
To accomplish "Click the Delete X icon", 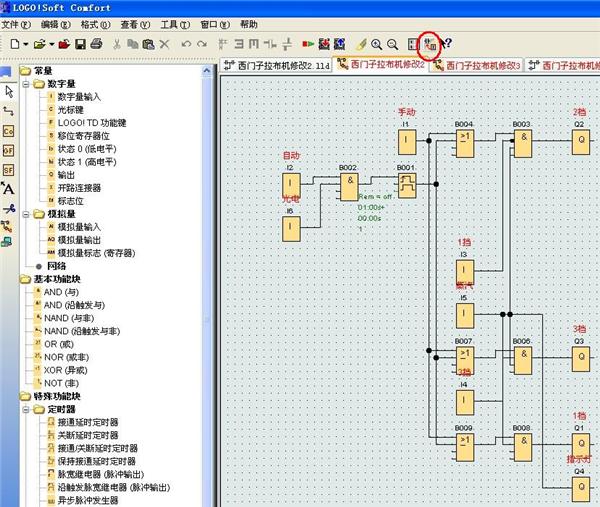I will [164, 44].
